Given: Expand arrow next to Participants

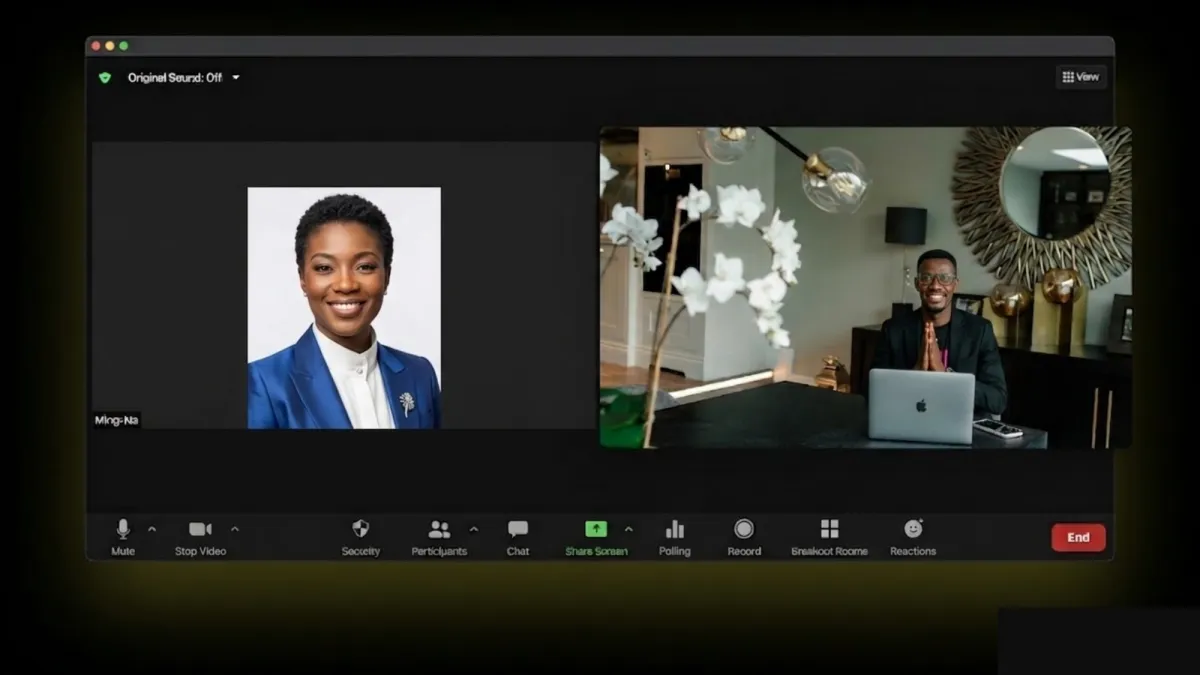Looking at the screenshot, I should click(x=474, y=529).
